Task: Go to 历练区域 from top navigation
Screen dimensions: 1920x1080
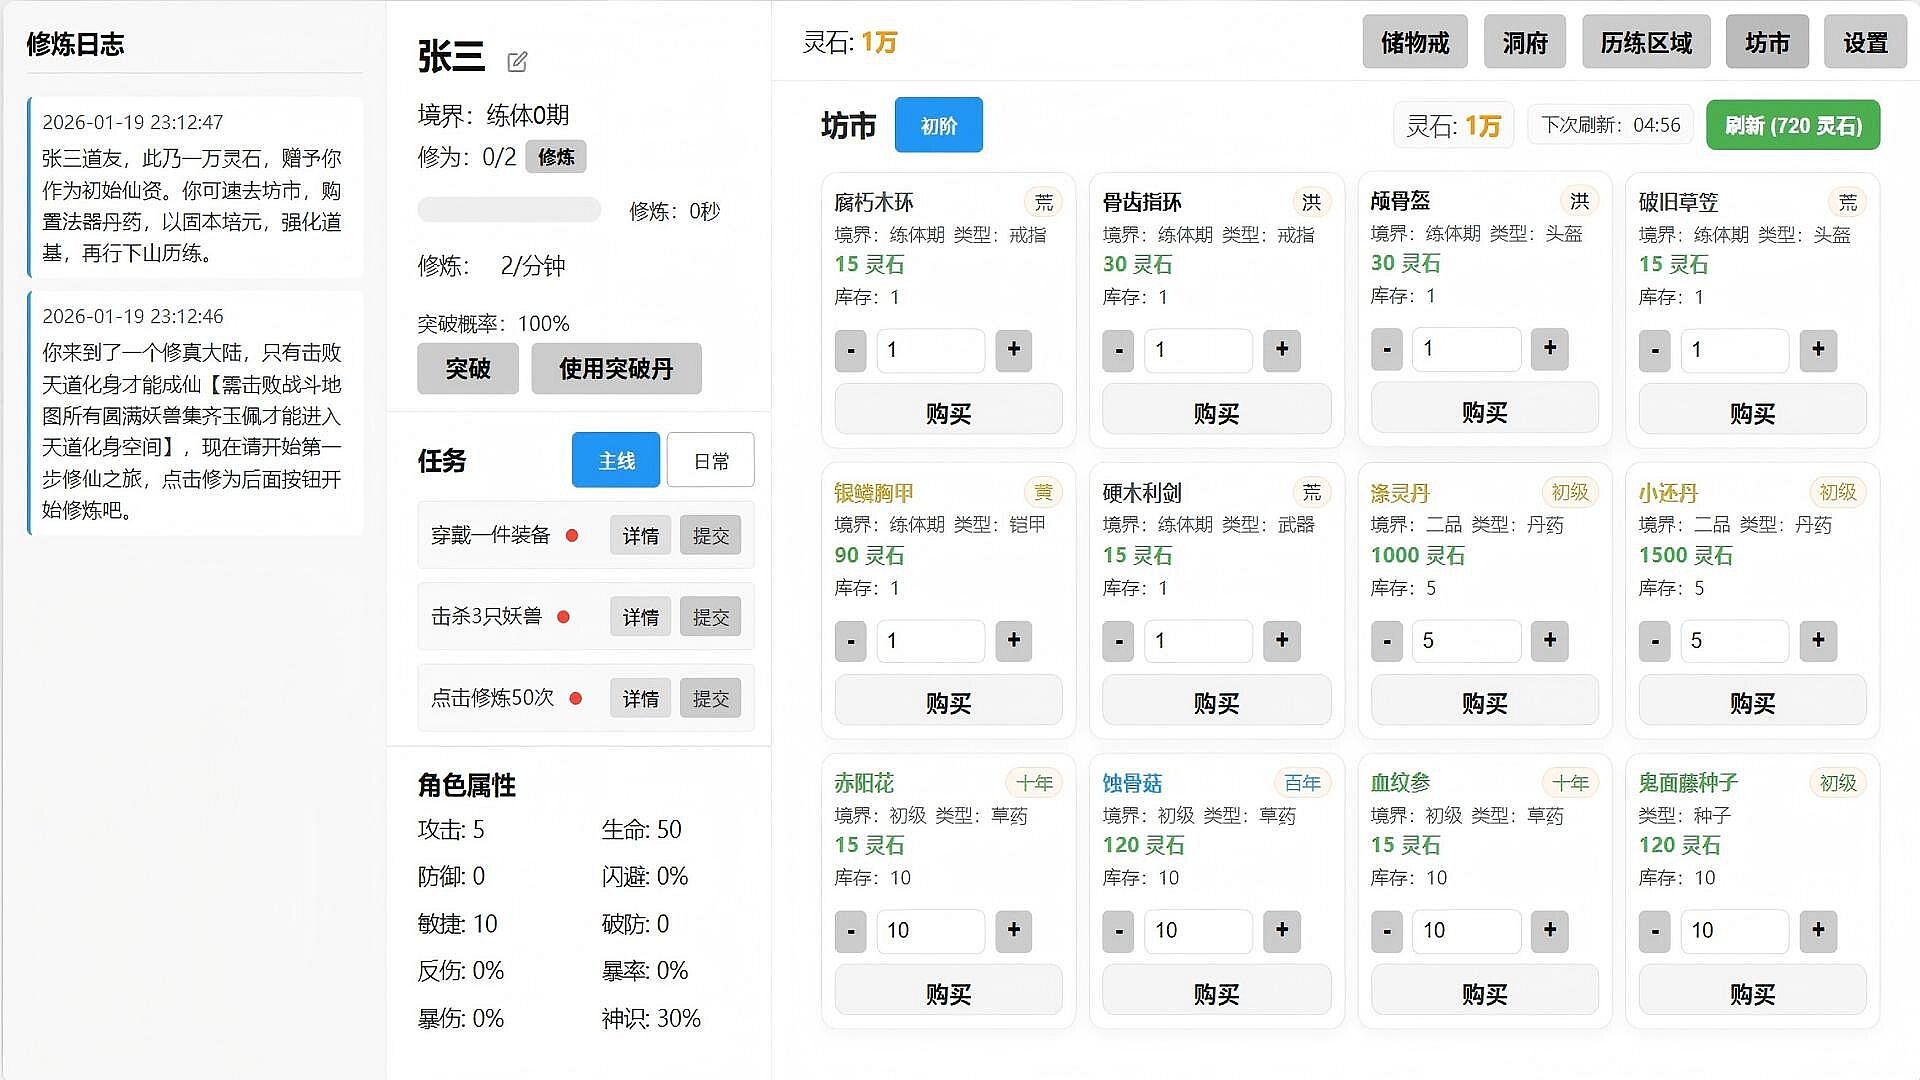Action: (1645, 43)
